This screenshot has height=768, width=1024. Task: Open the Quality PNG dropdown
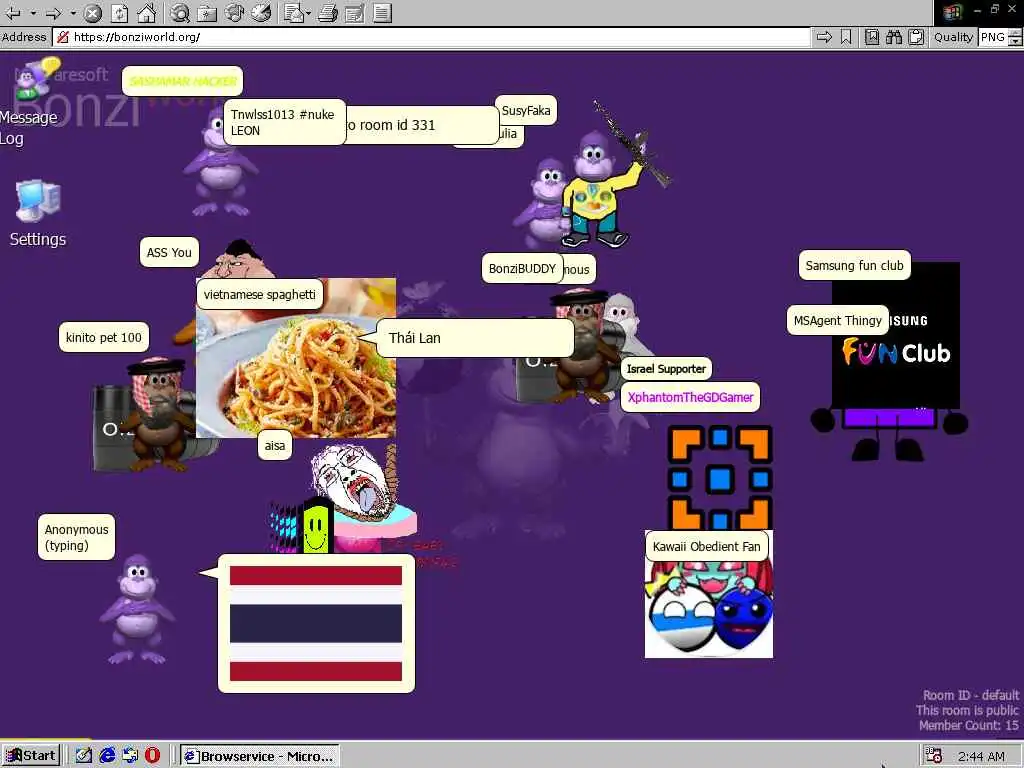point(1000,37)
